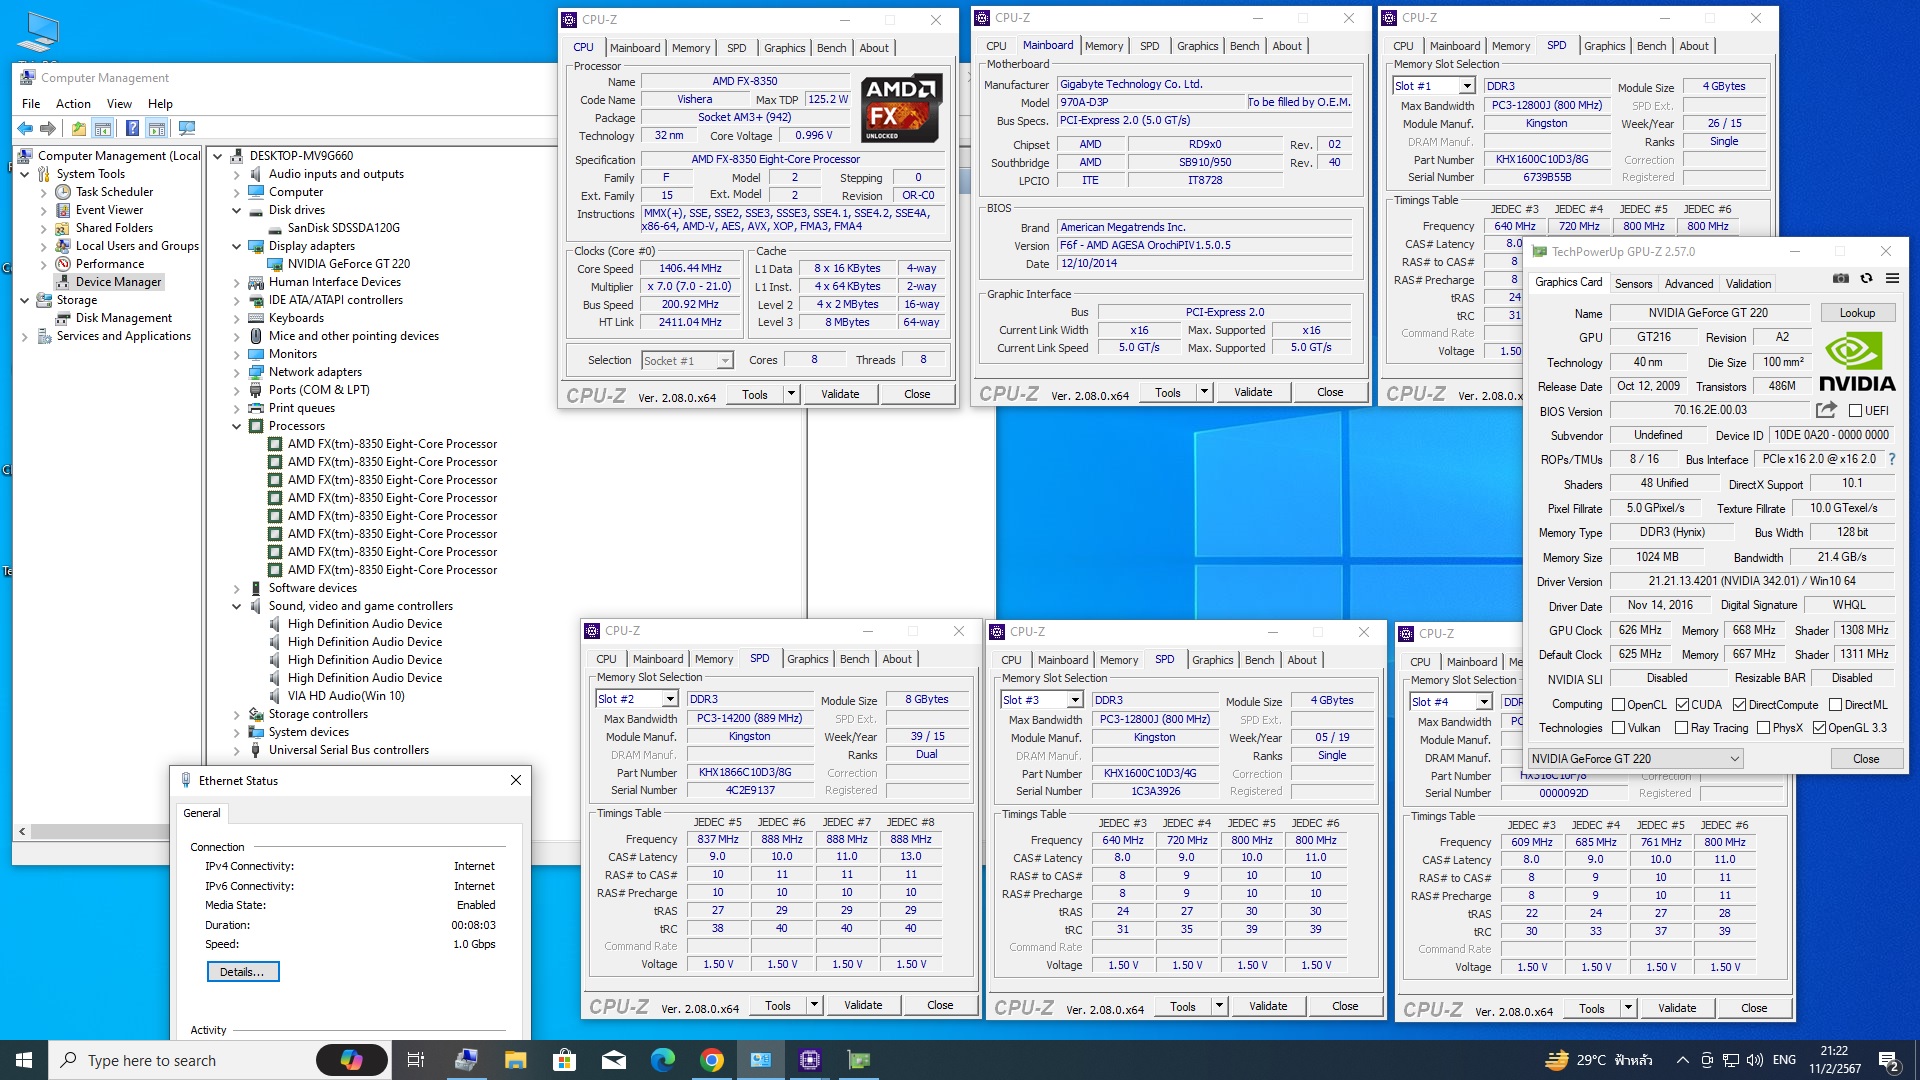Click the BIOS export share icon
The width and height of the screenshot is (1920, 1080).
coord(1826,410)
